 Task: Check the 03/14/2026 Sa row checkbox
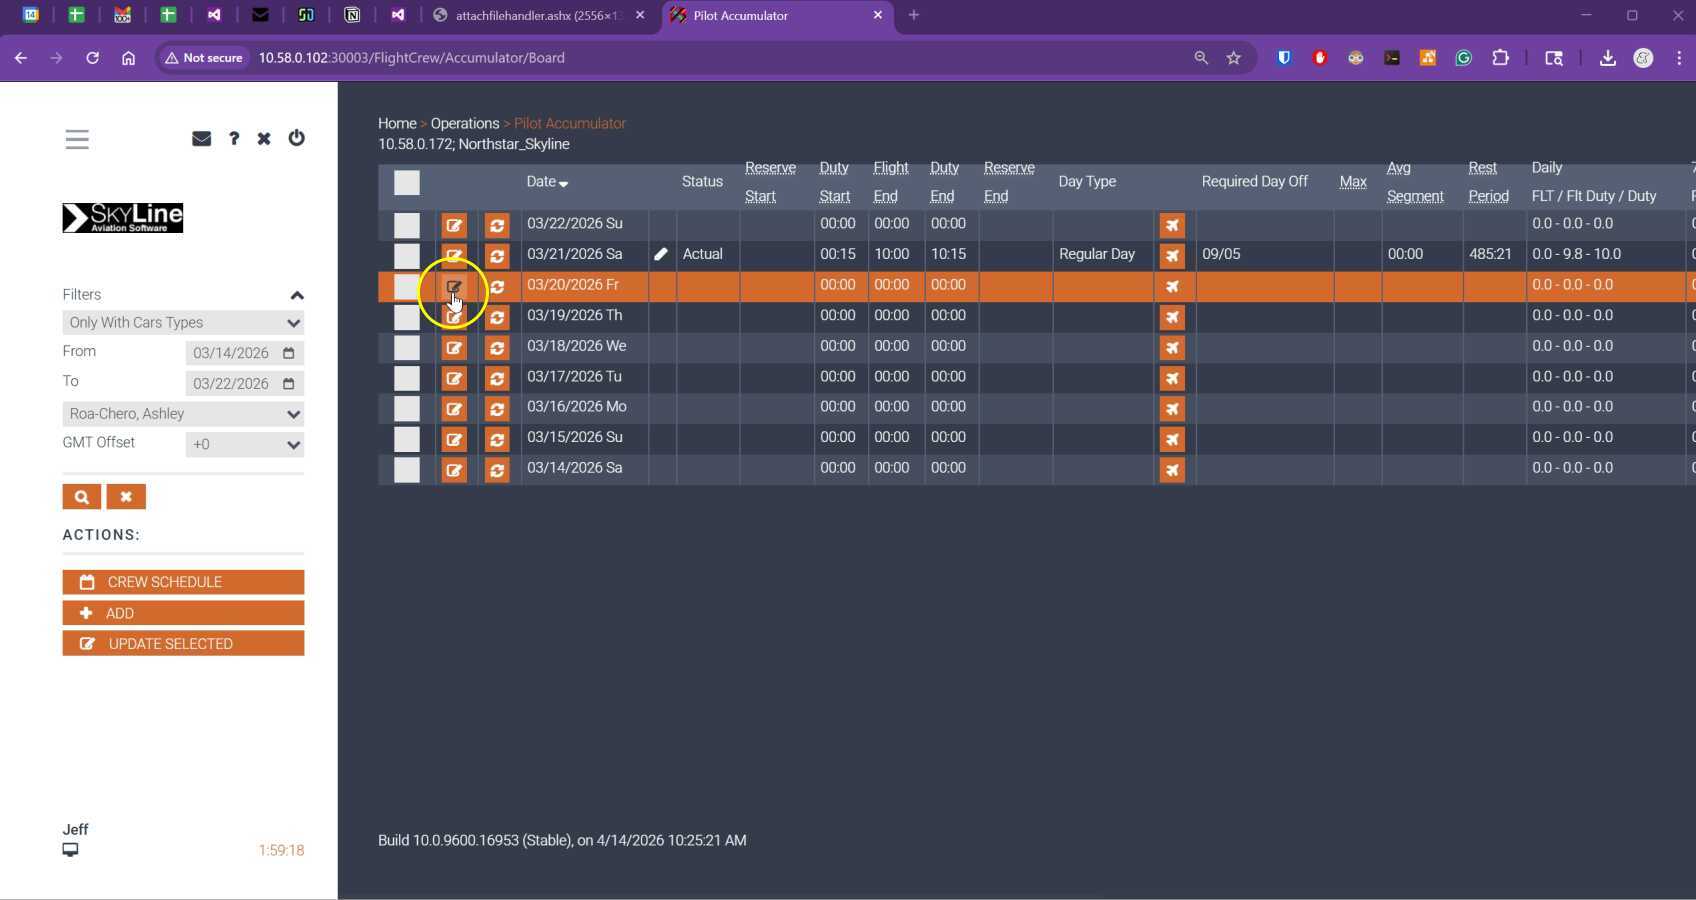point(407,470)
